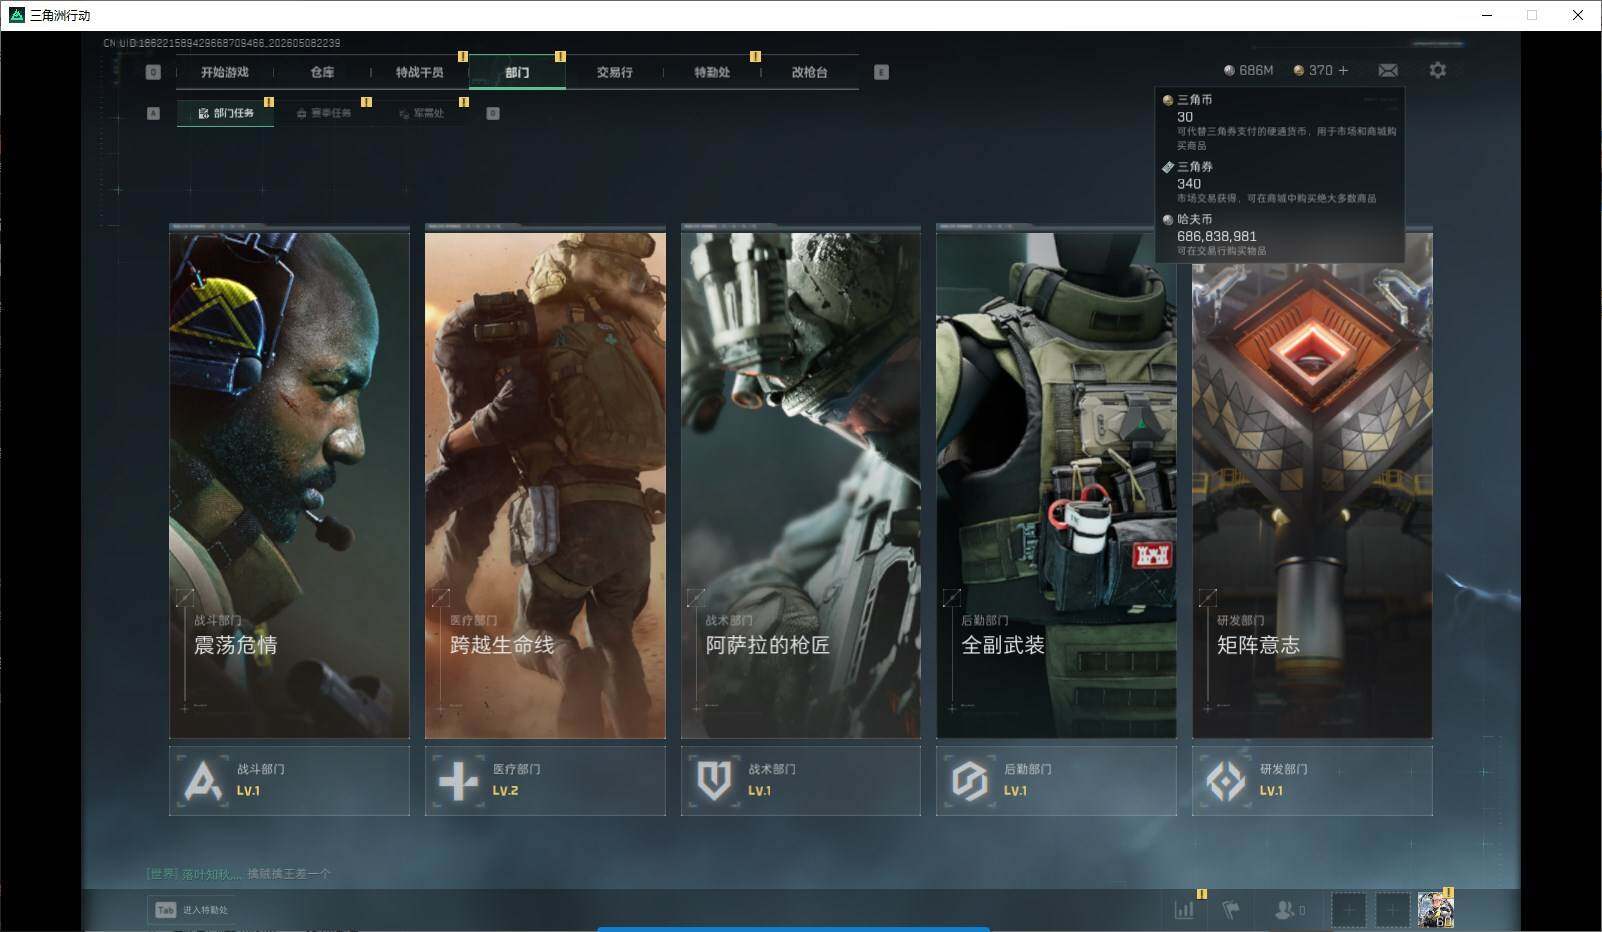This screenshot has height=932, width=1602.
Task: Click the 进入特勤处 button
Action: coord(191,910)
